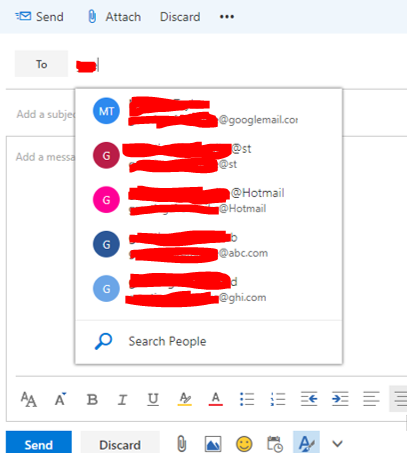Decrease paragraph indent
This screenshot has height=453, width=407.
pos(309,399)
